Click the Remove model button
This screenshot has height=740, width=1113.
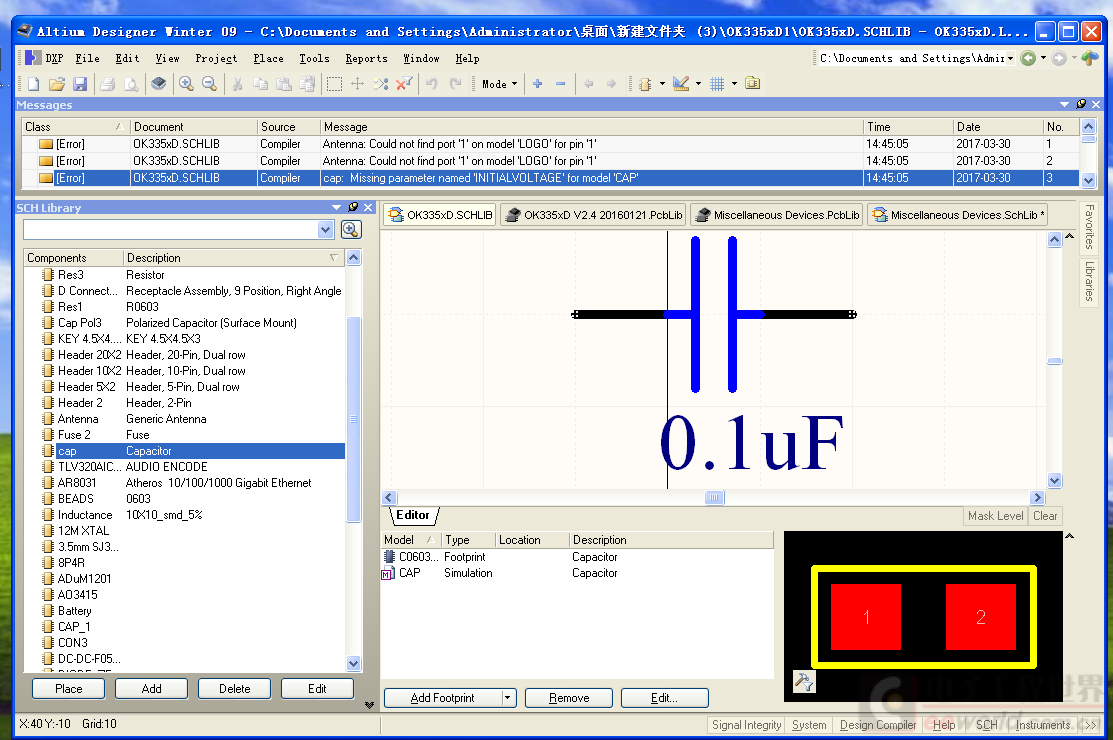(569, 698)
